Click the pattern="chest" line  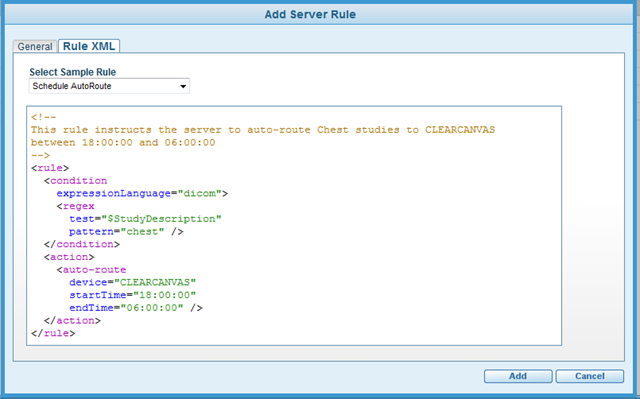tap(126, 232)
